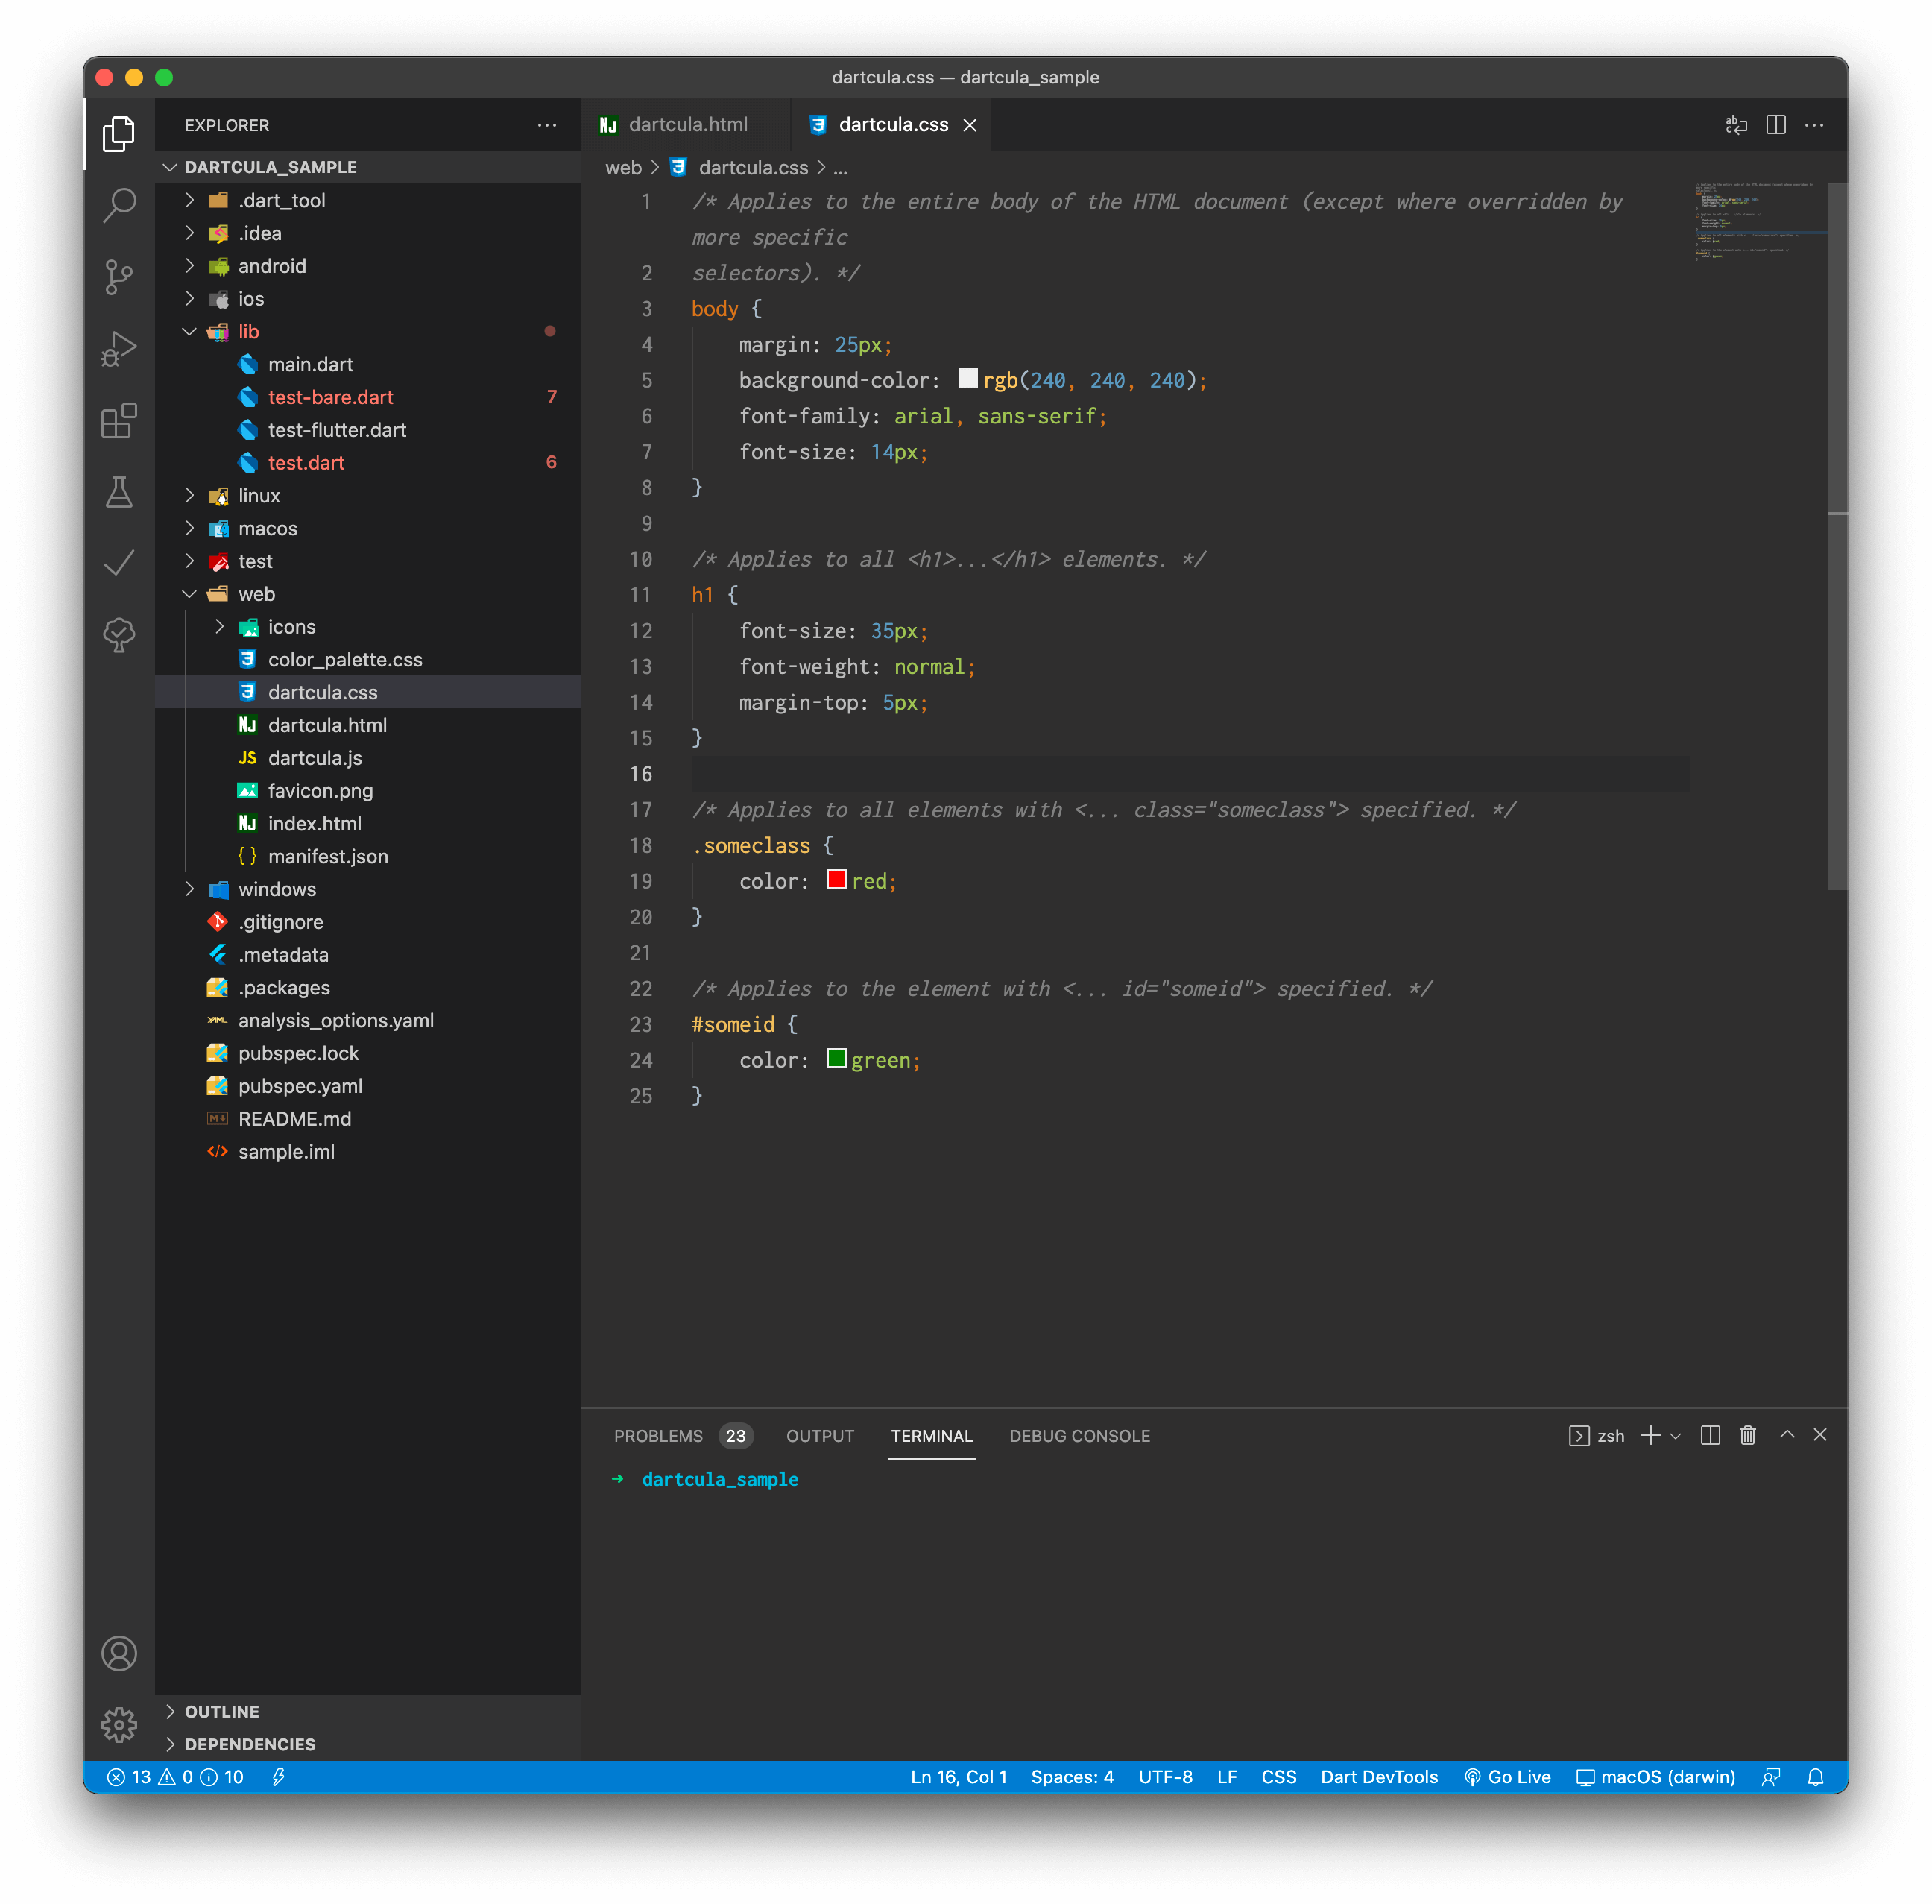Open Run and Debug view
This screenshot has height=1904, width=1932.
(x=119, y=349)
